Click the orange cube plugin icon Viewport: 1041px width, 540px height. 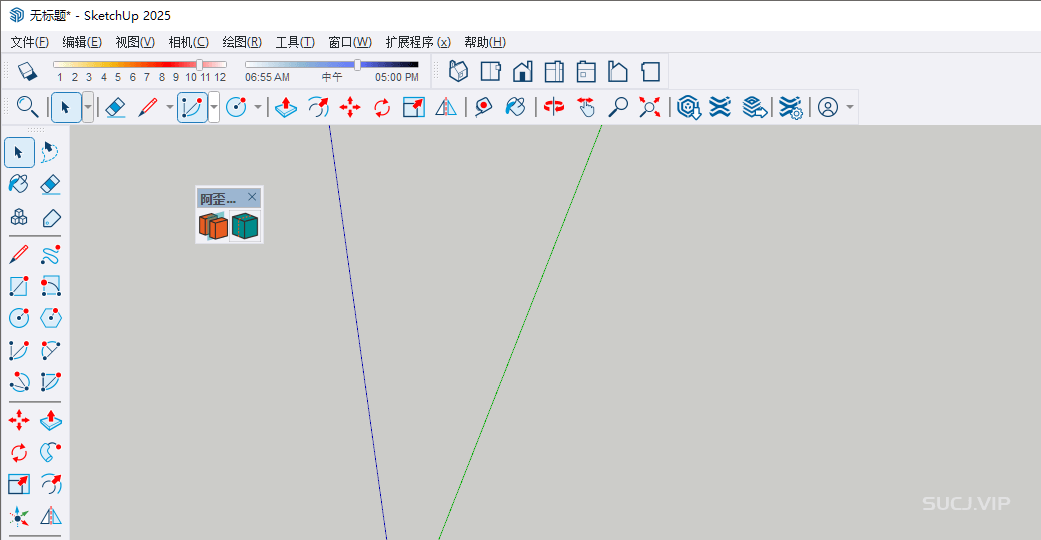coord(213,226)
